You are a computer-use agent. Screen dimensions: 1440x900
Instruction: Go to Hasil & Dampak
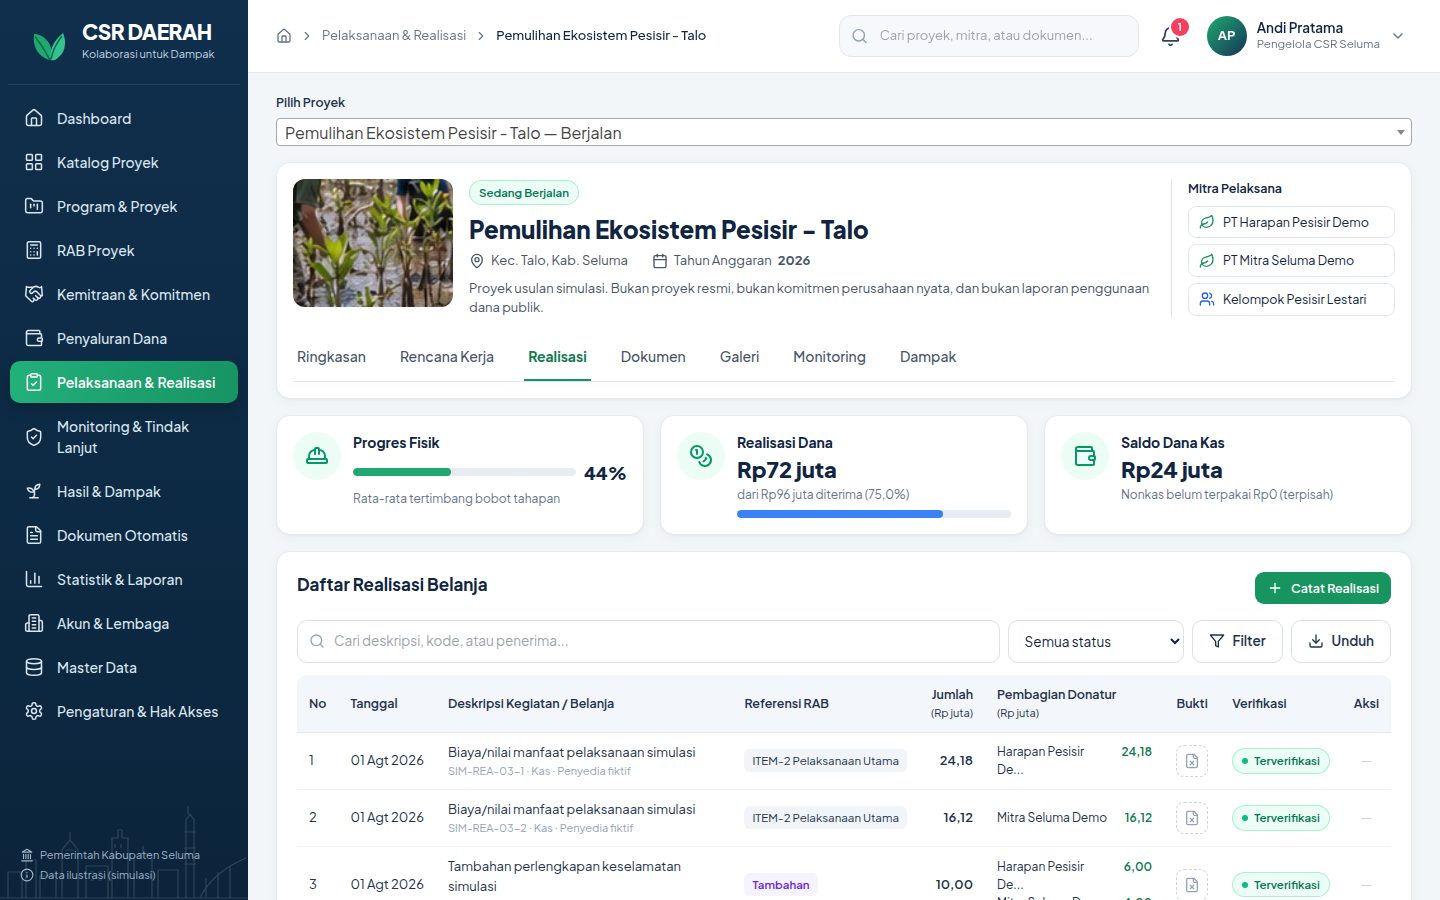point(124,491)
